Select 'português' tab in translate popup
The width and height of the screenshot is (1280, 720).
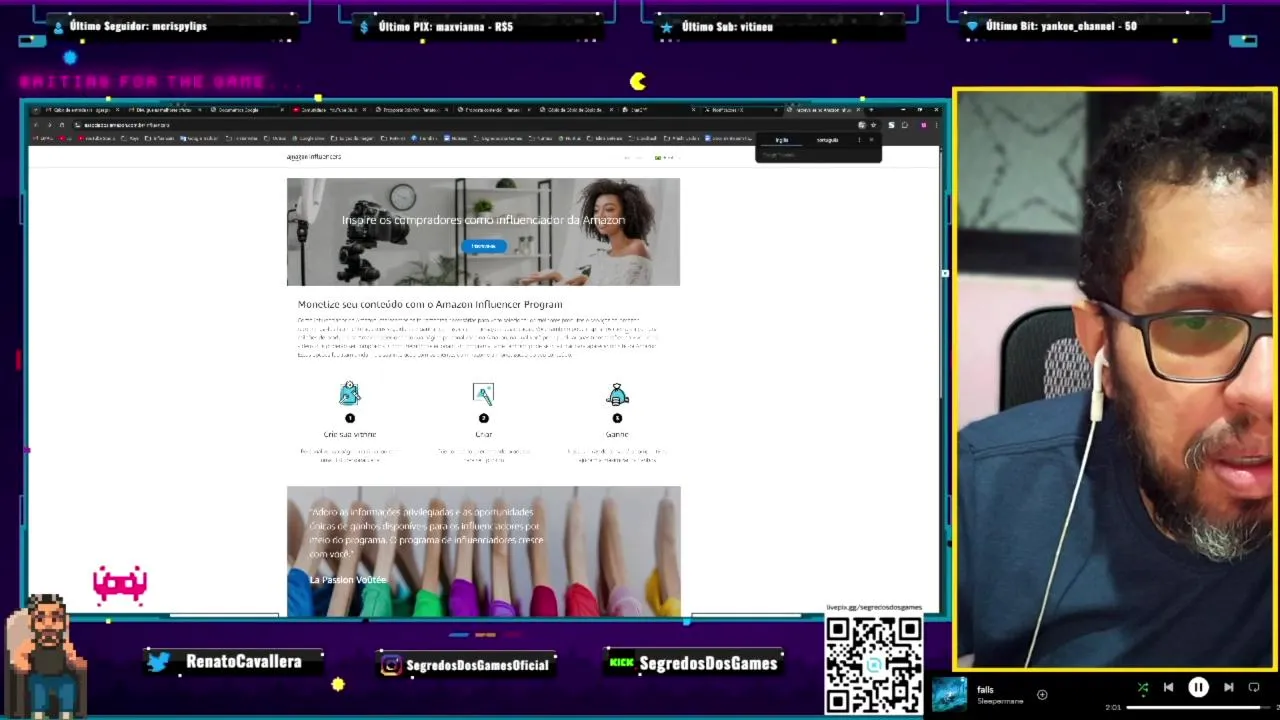click(827, 140)
